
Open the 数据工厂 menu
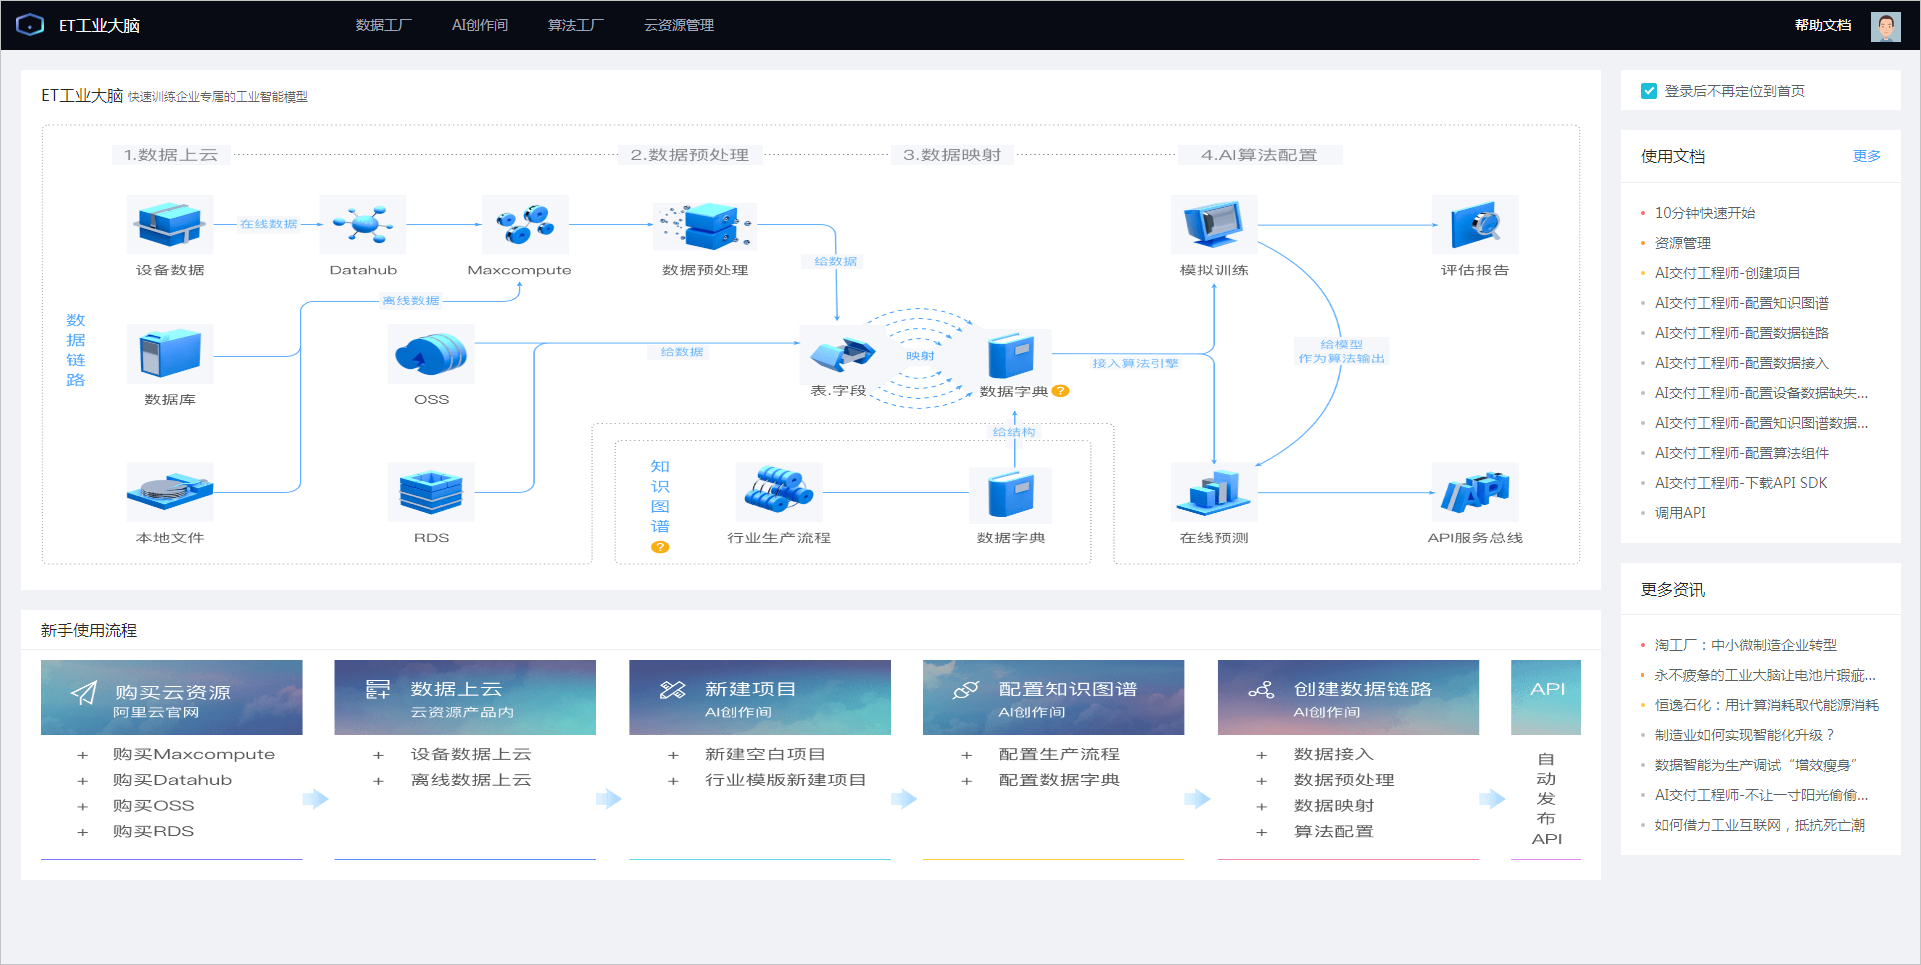[383, 25]
